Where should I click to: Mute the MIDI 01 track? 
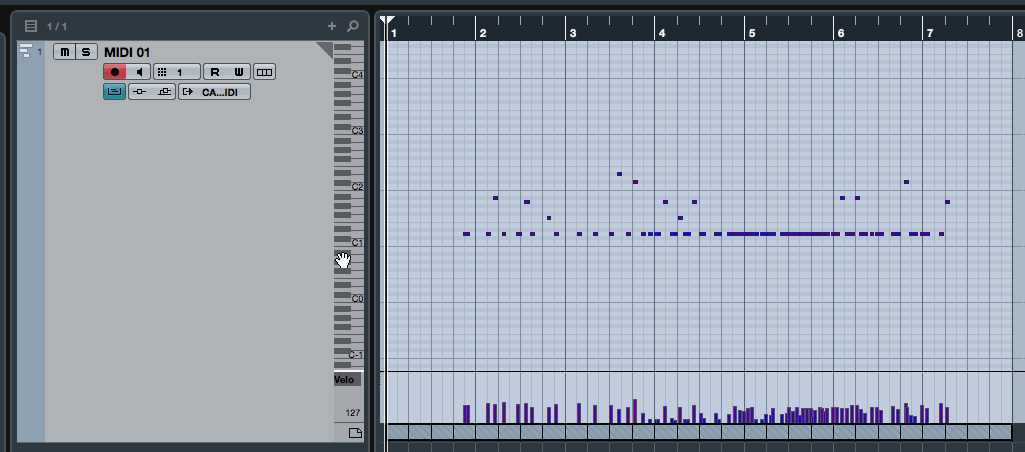pos(65,52)
